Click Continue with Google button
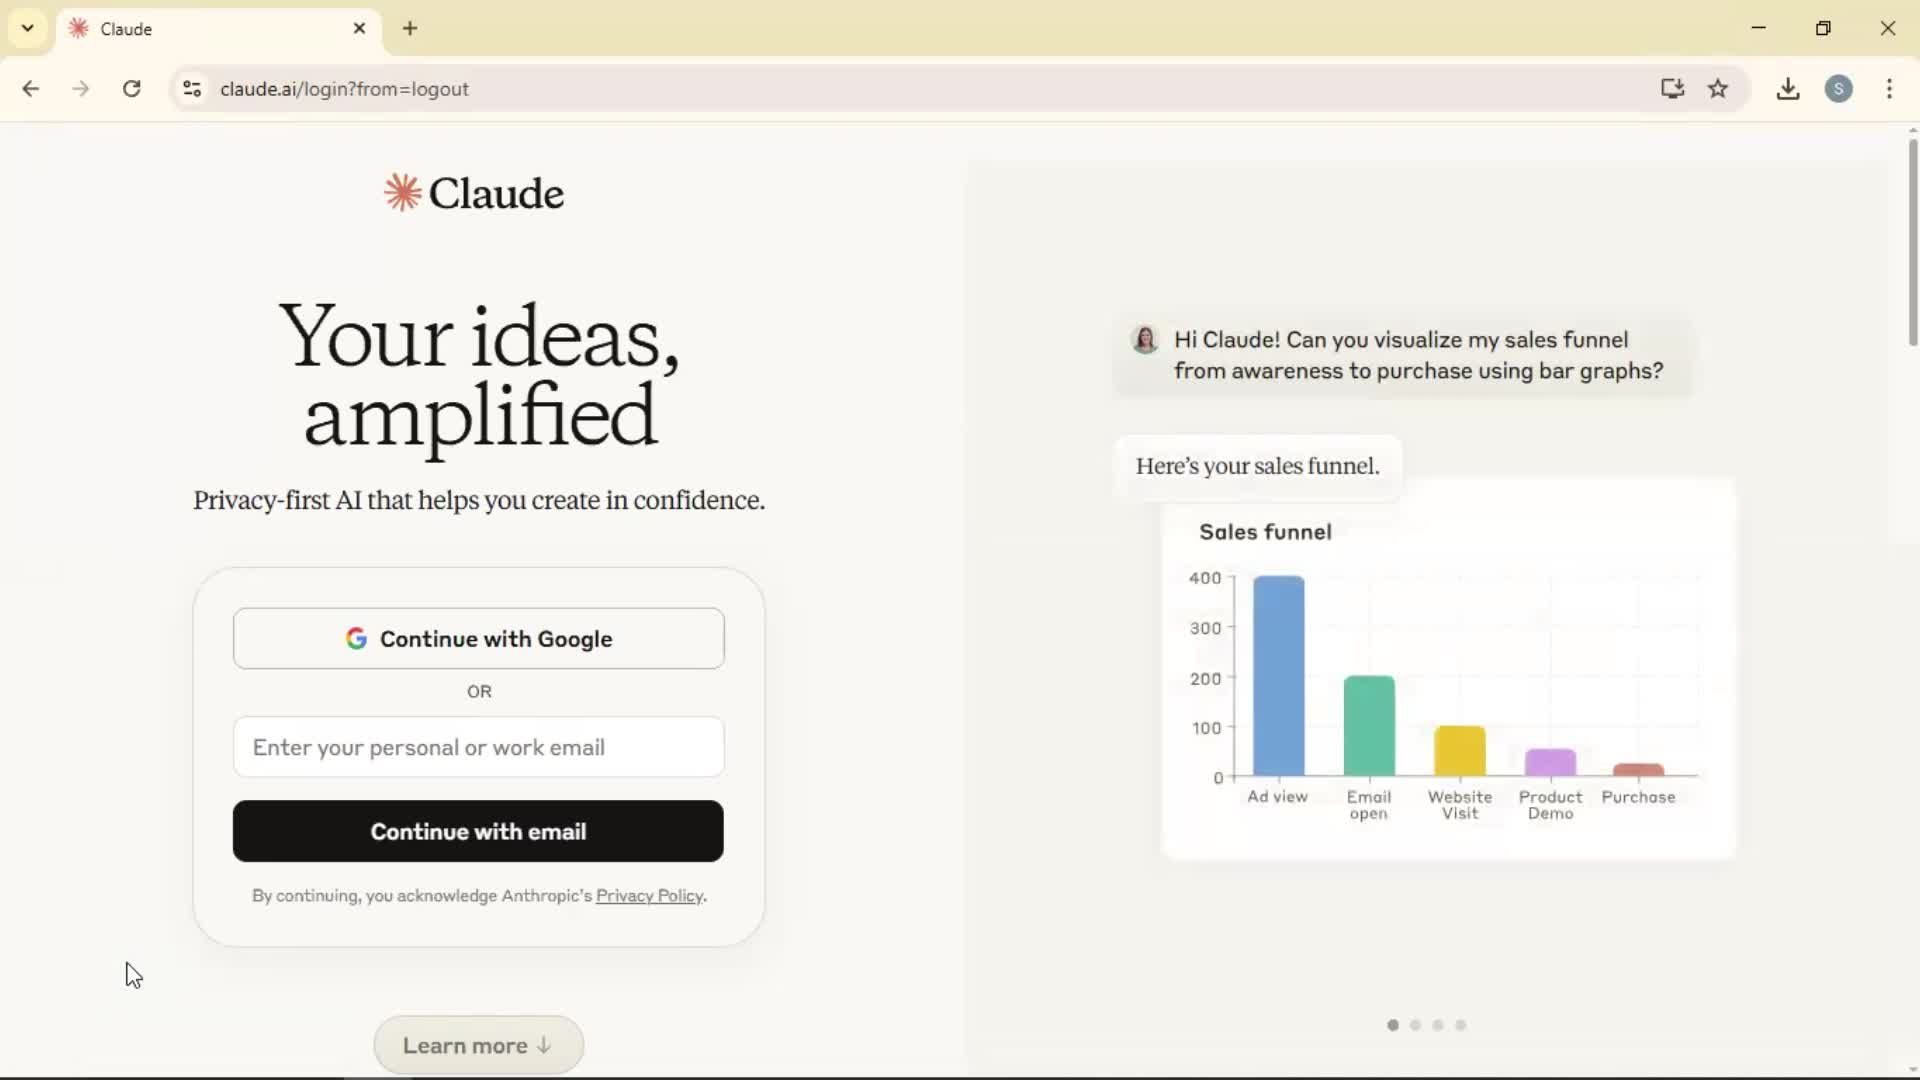 pyautogui.click(x=478, y=638)
